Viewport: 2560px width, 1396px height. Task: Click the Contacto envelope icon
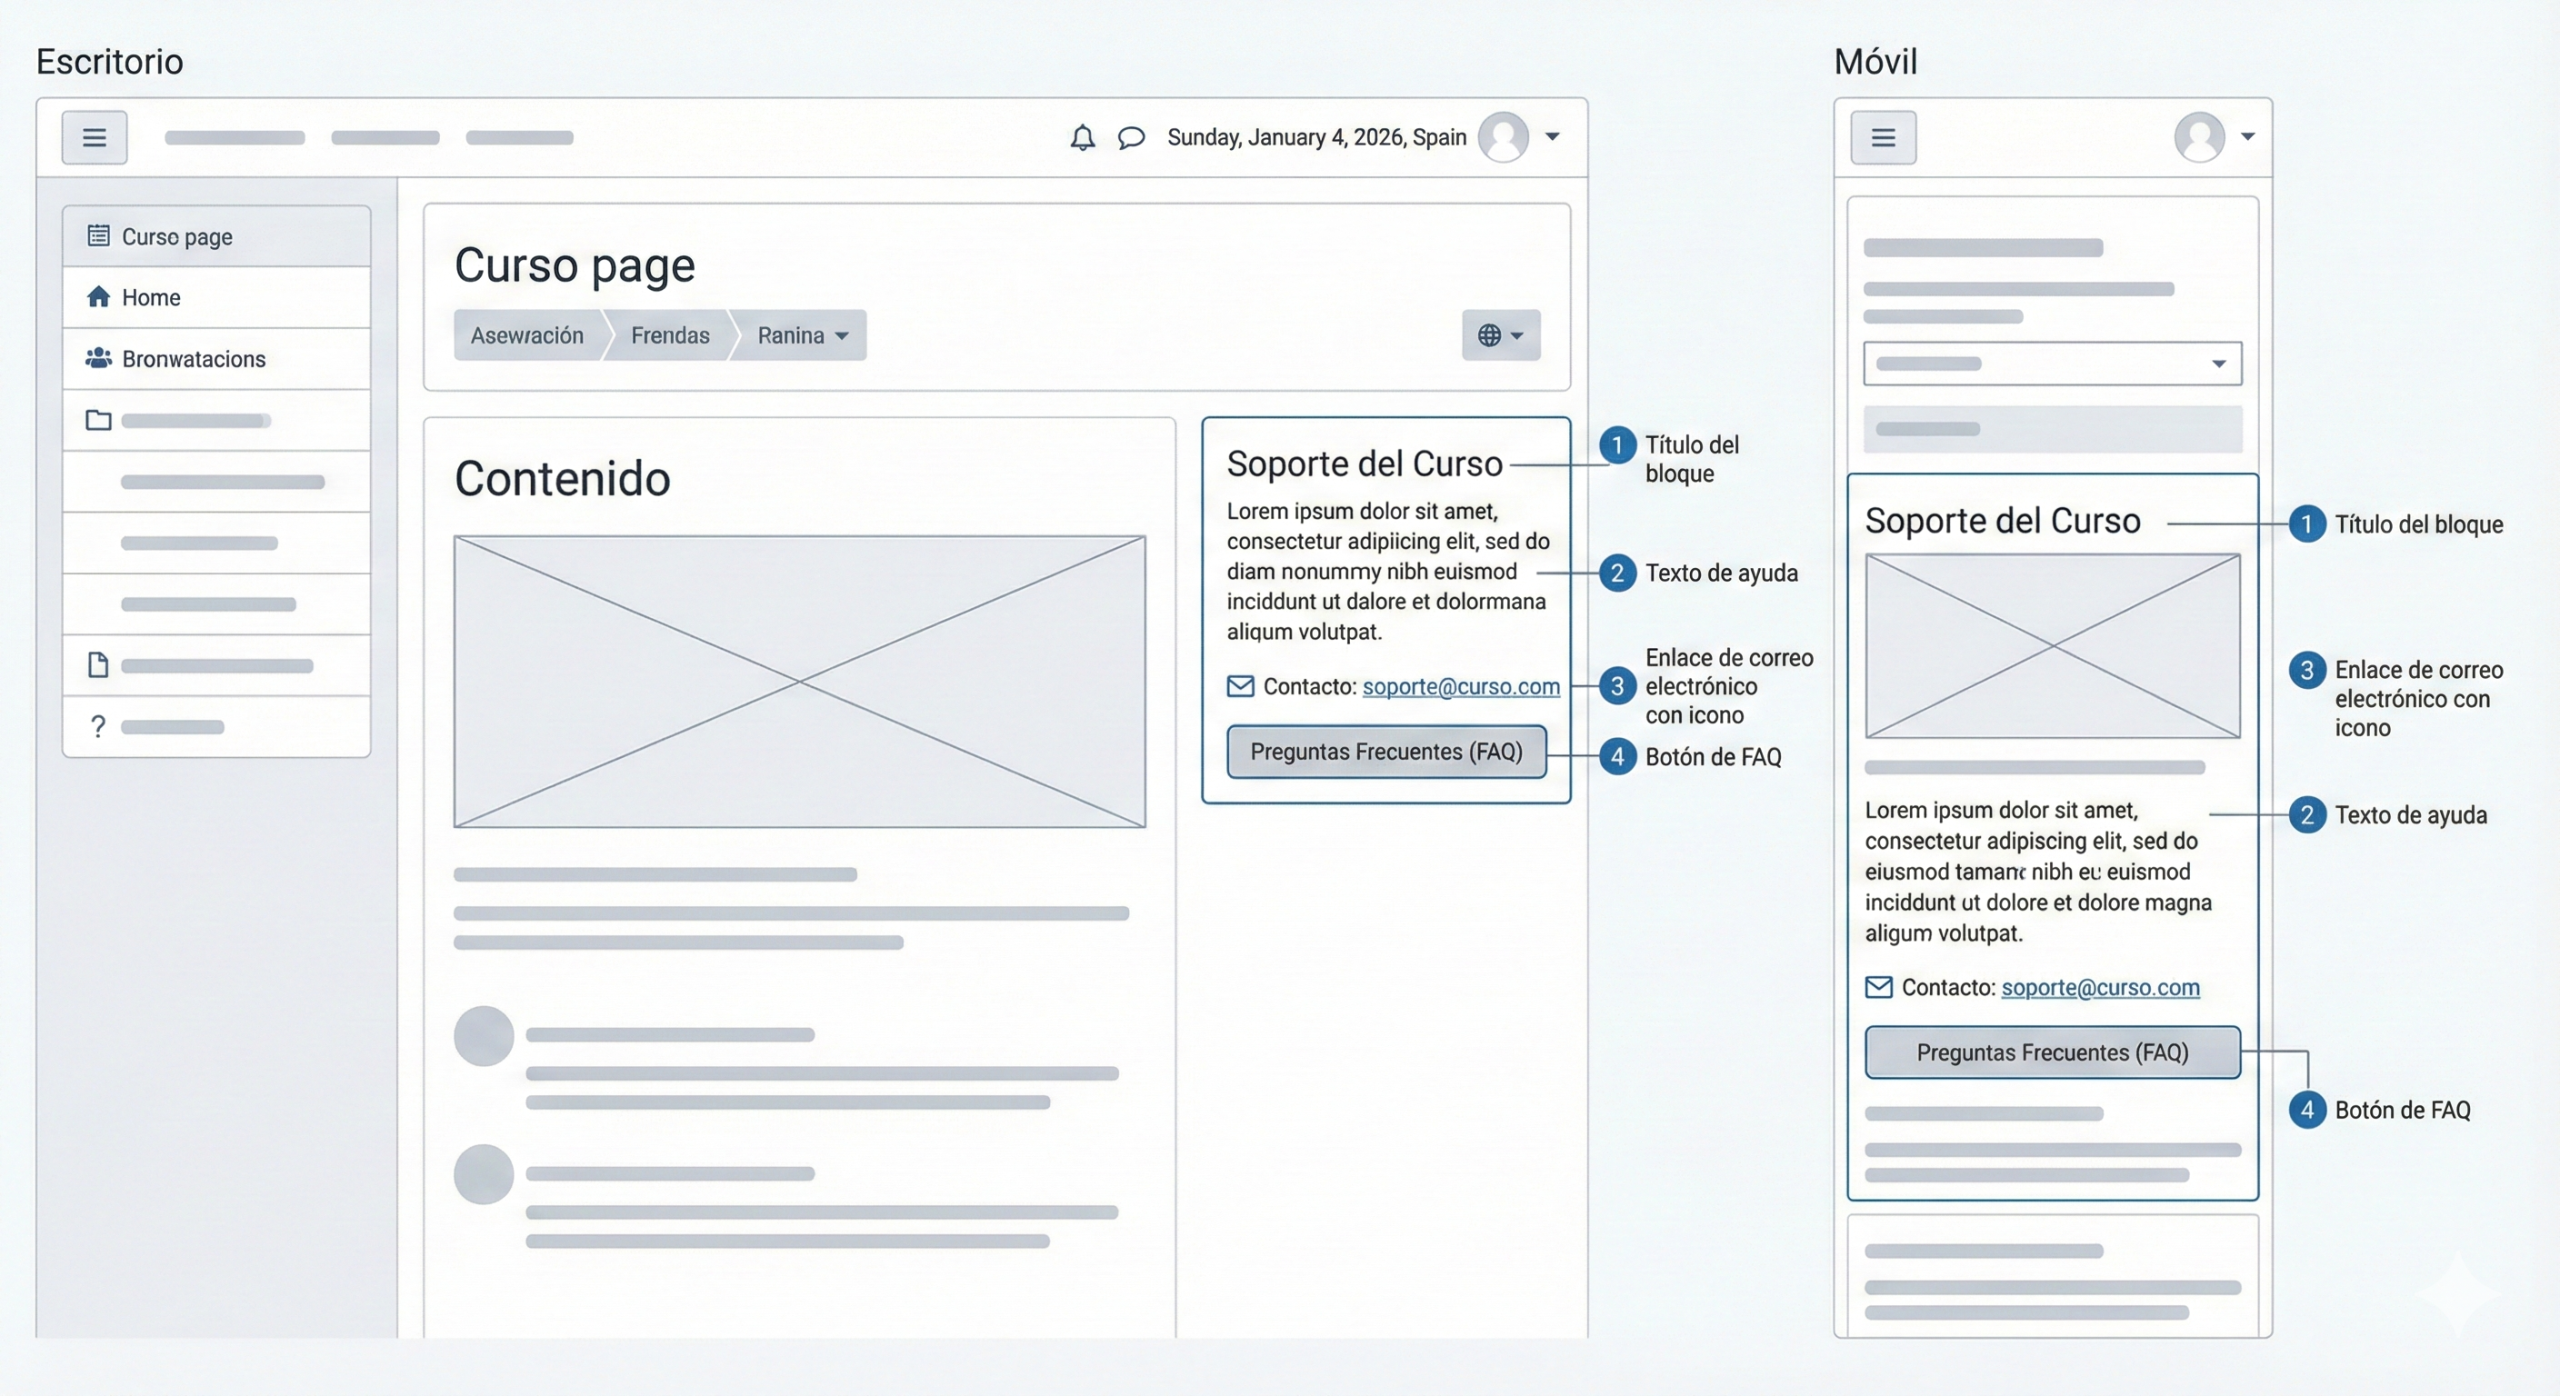(1239, 687)
